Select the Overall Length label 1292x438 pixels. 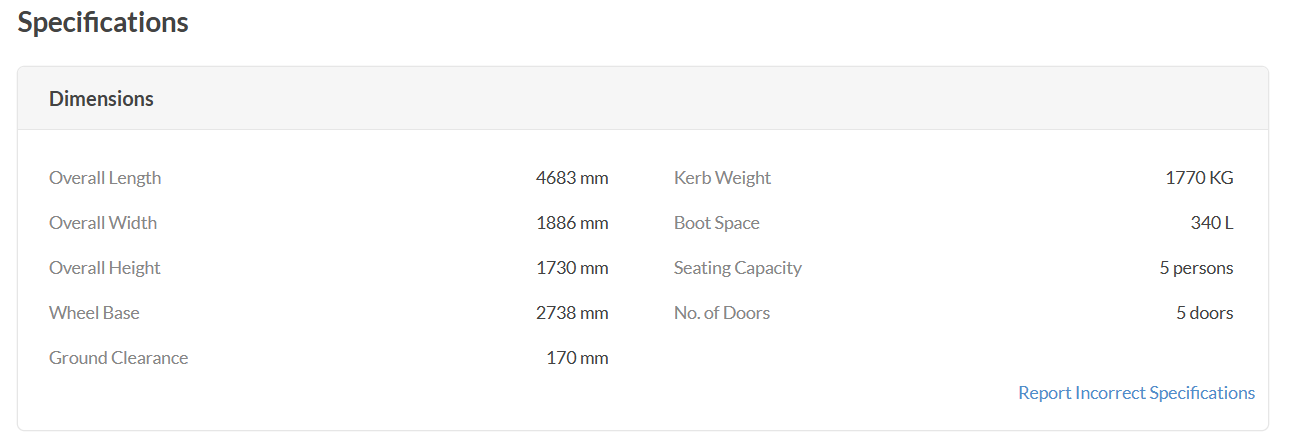(x=105, y=178)
